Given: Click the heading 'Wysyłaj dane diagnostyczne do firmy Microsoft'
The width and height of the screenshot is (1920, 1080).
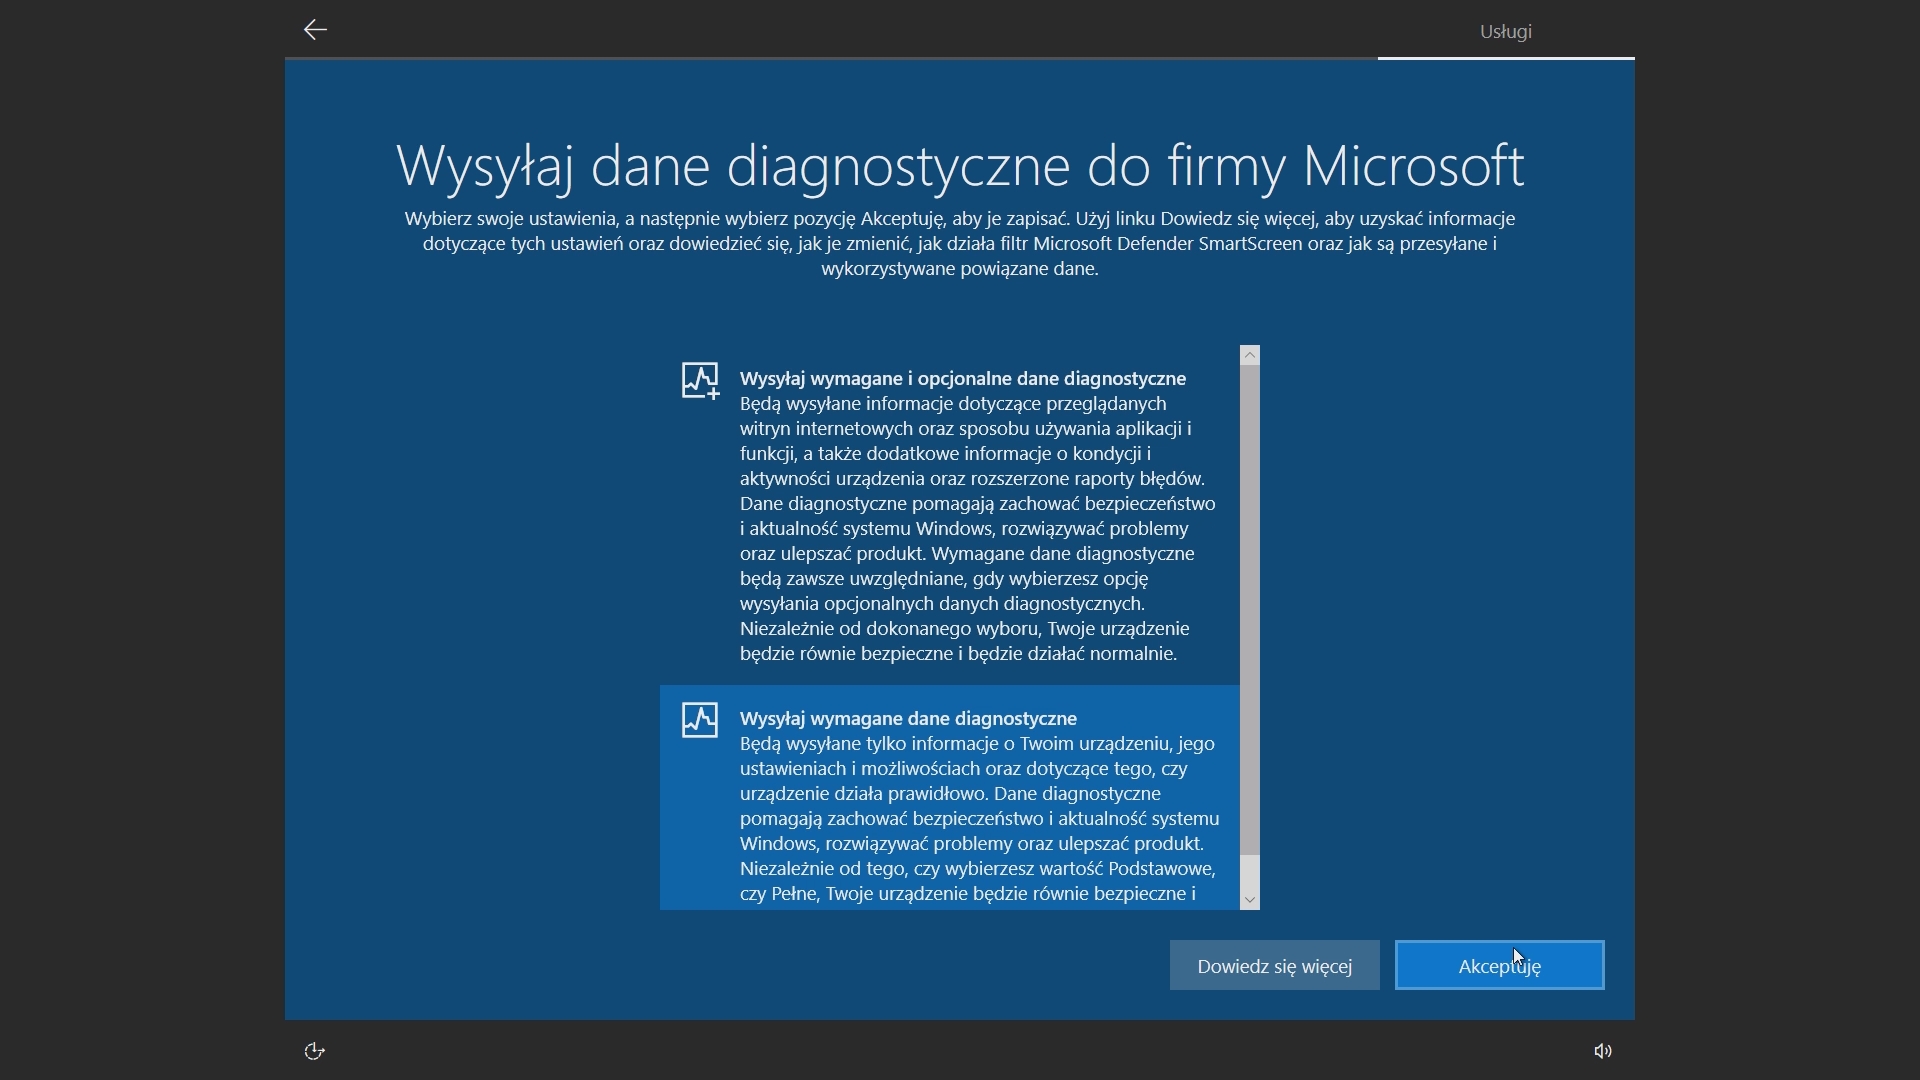Looking at the screenshot, I should (960, 165).
